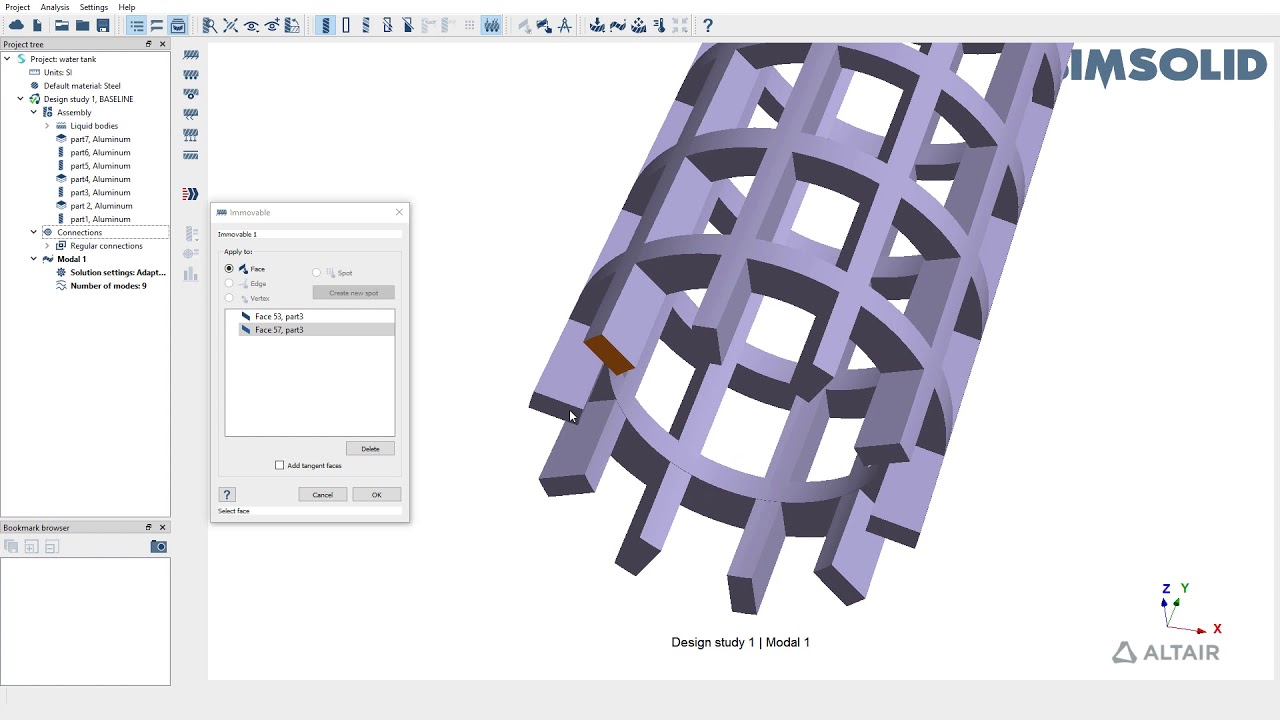
Task: Select part1, Aluminum in the tree
Action: click(x=100, y=219)
